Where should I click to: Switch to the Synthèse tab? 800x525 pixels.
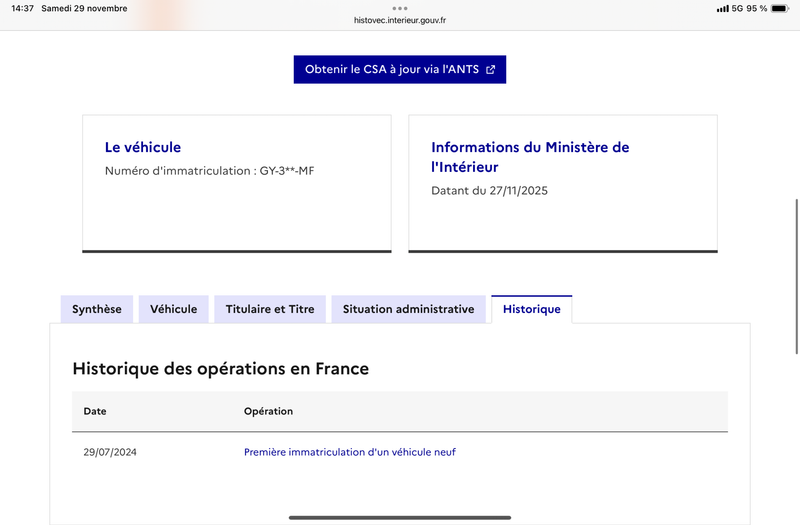tap(97, 309)
